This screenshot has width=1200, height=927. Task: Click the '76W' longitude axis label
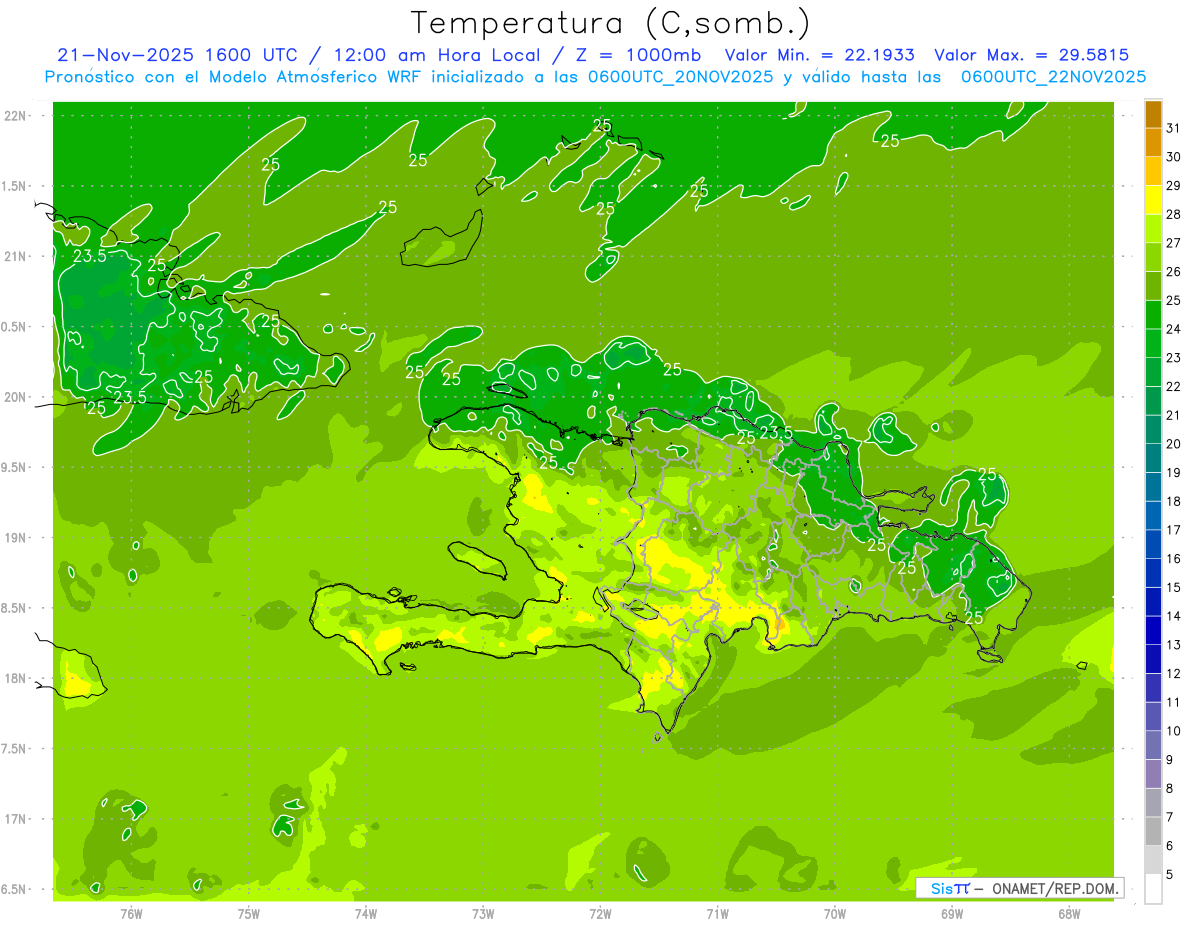pos(131,913)
